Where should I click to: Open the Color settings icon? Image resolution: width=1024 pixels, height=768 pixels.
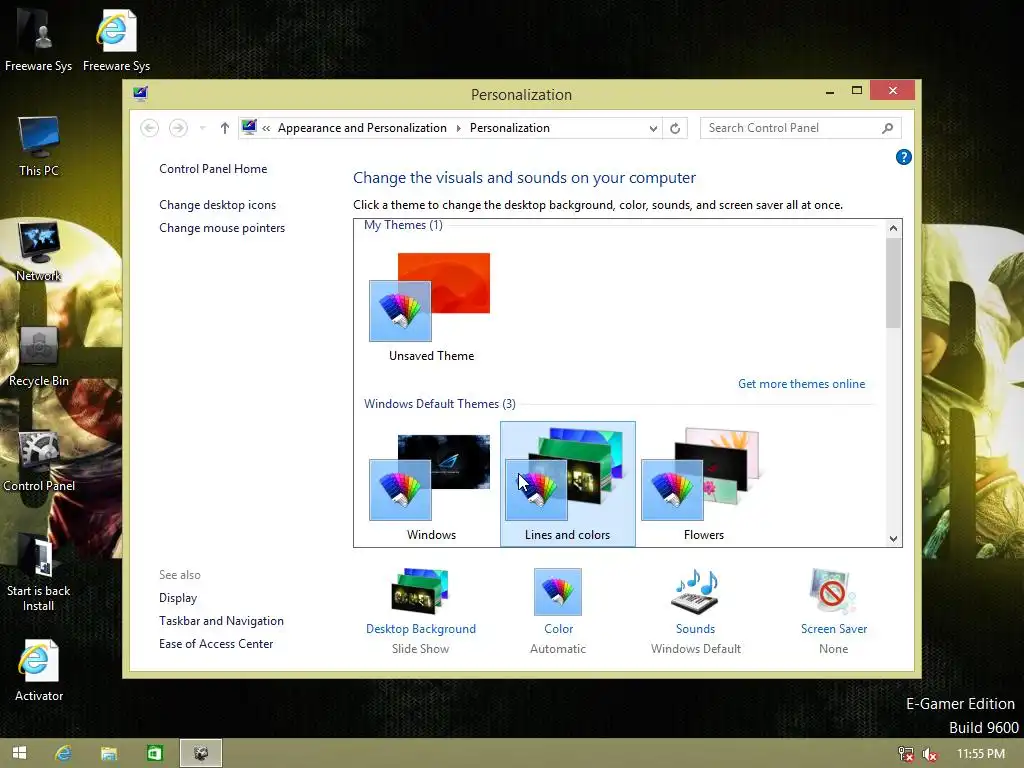pyautogui.click(x=558, y=592)
